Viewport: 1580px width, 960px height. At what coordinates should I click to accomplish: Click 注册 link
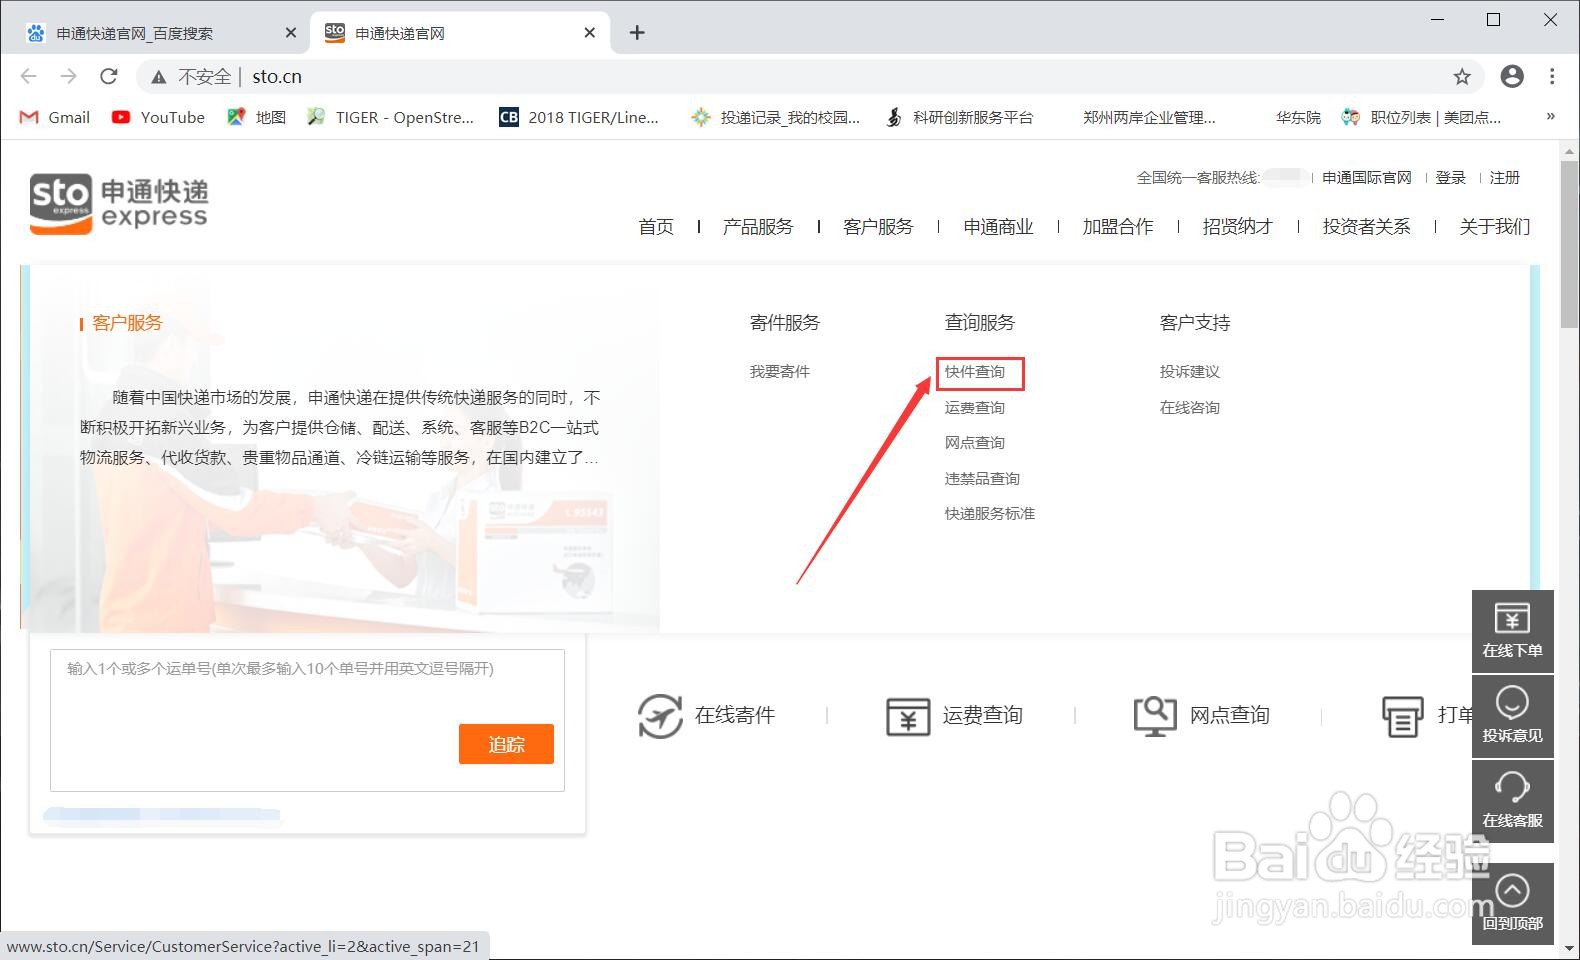pos(1504,177)
